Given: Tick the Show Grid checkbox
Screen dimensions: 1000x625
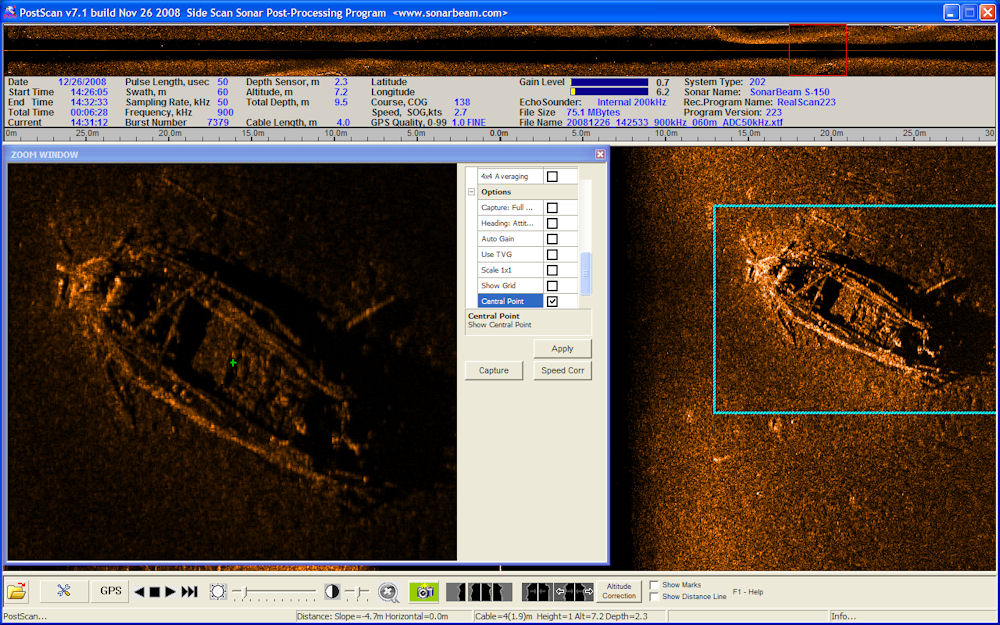Looking at the screenshot, I should click(552, 286).
